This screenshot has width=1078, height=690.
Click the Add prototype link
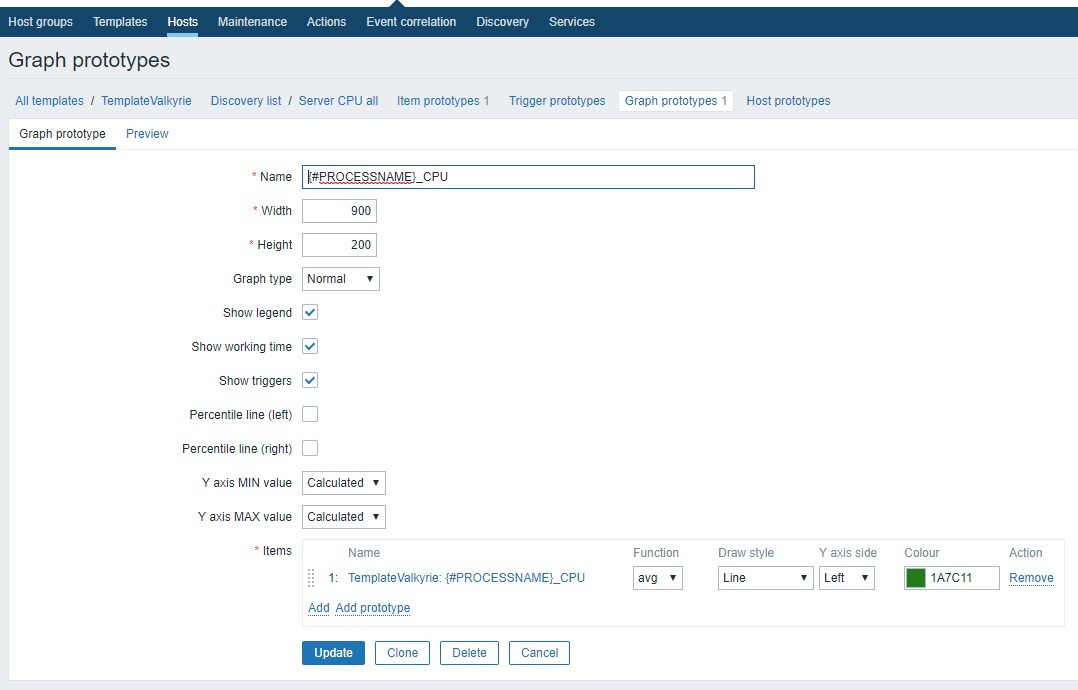click(x=374, y=607)
